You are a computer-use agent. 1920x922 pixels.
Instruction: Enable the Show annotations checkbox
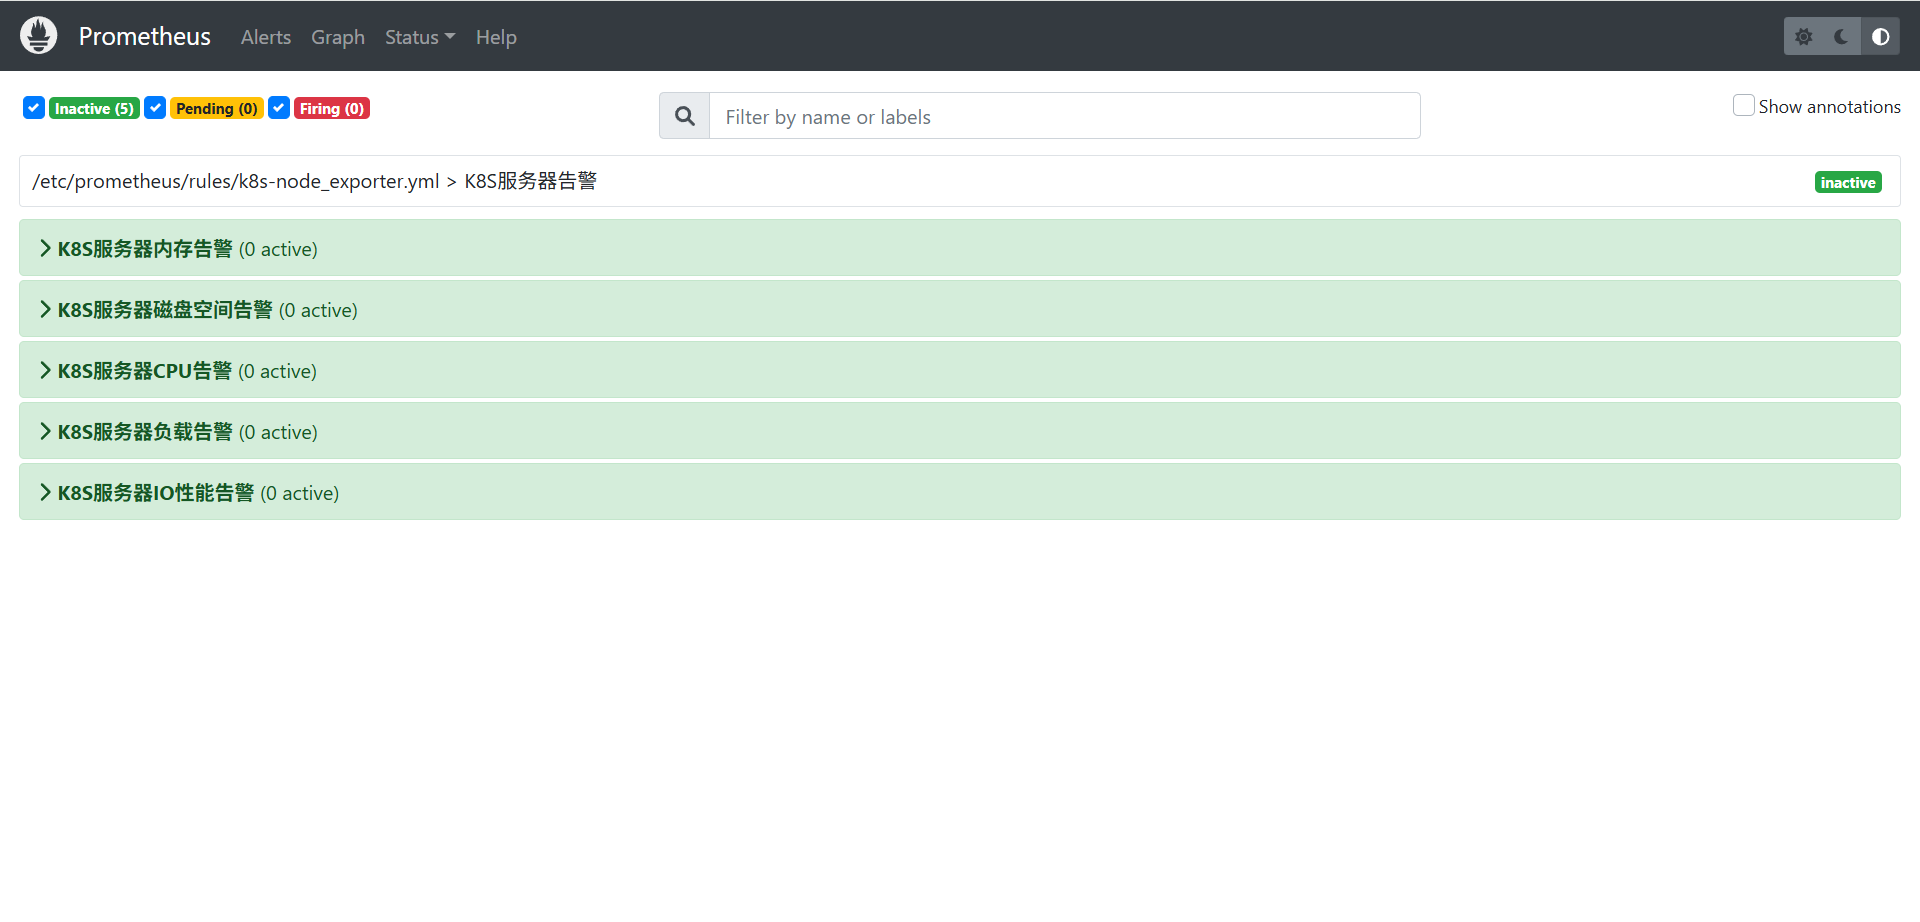pos(1743,106)
